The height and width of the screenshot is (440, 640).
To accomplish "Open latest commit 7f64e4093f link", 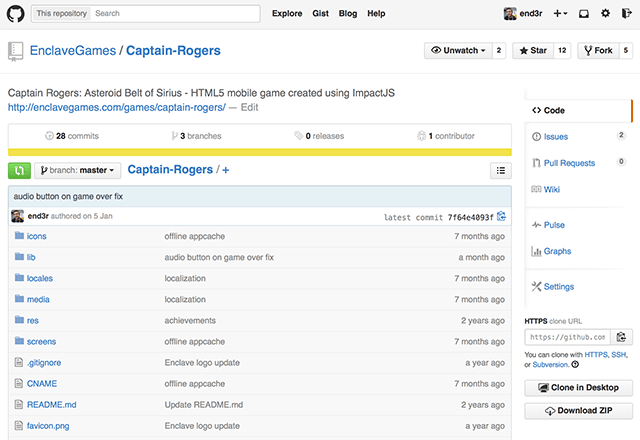I will click(x=470, y=217).
